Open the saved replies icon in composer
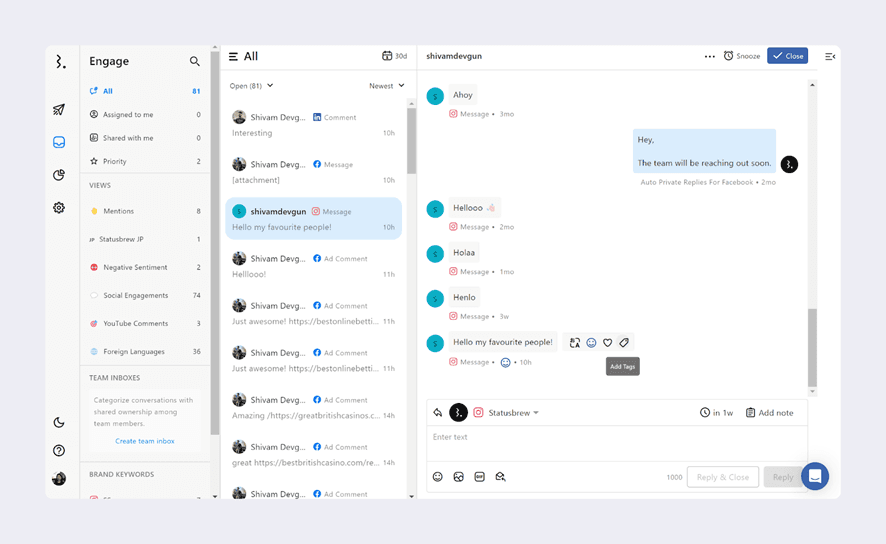 [x=501, y=477]
